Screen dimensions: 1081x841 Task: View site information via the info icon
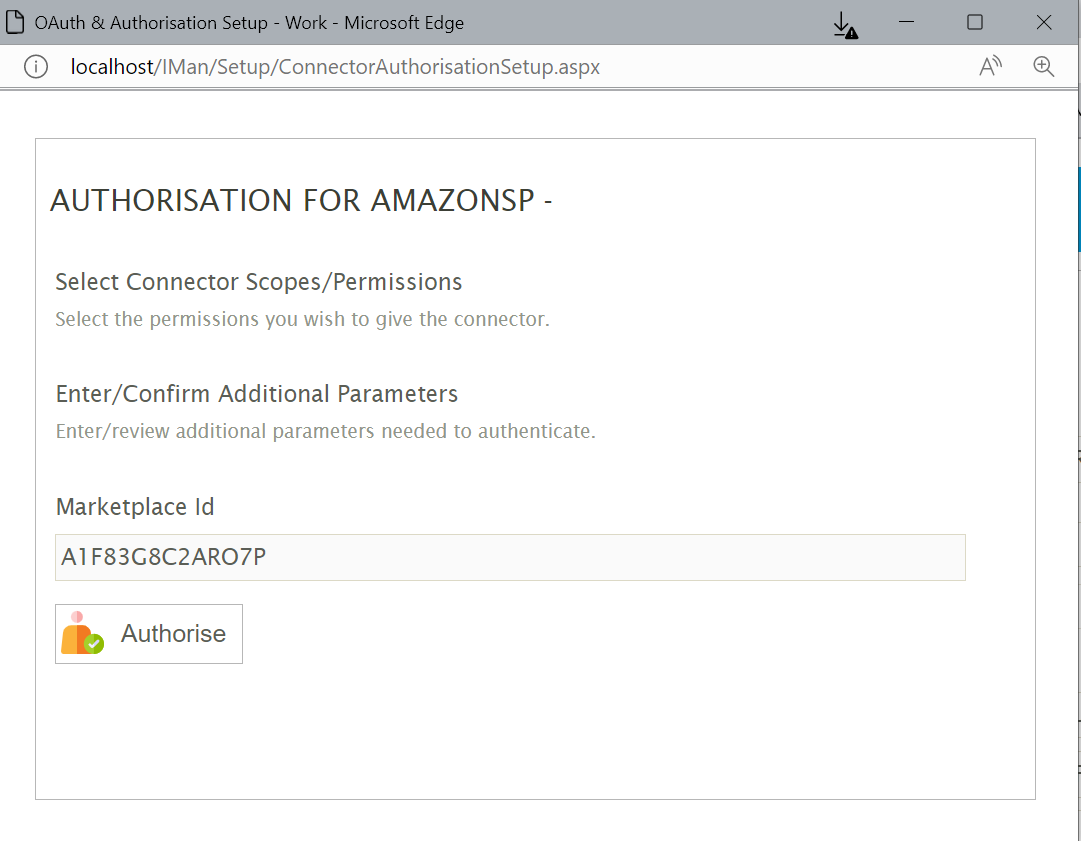35,67
